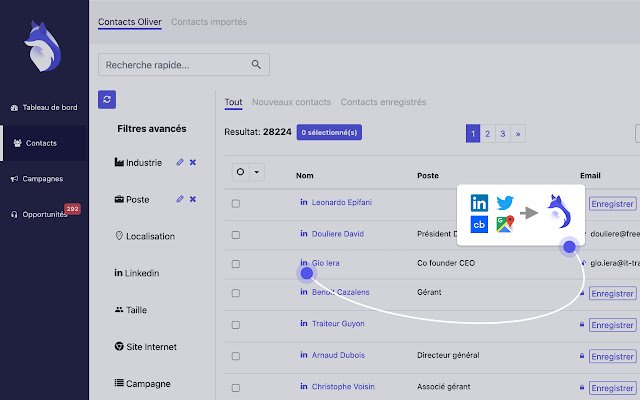Click the Opportunités headset icon
640x400 pixels.
click(x=14, y=214)
